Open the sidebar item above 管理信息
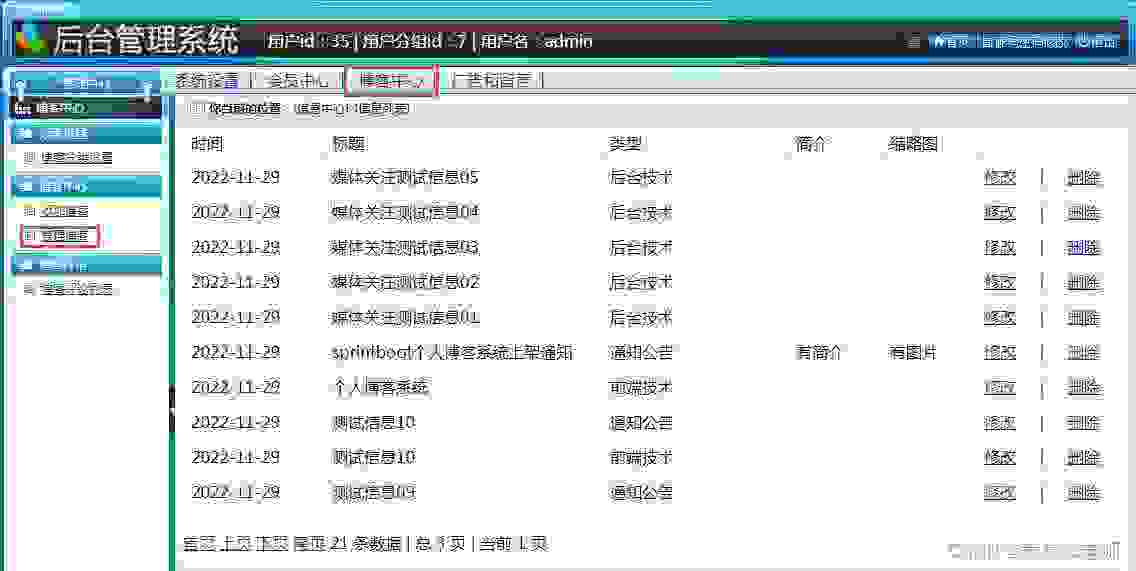This screenshot has width=1136, height=571. tap(65, 212)
